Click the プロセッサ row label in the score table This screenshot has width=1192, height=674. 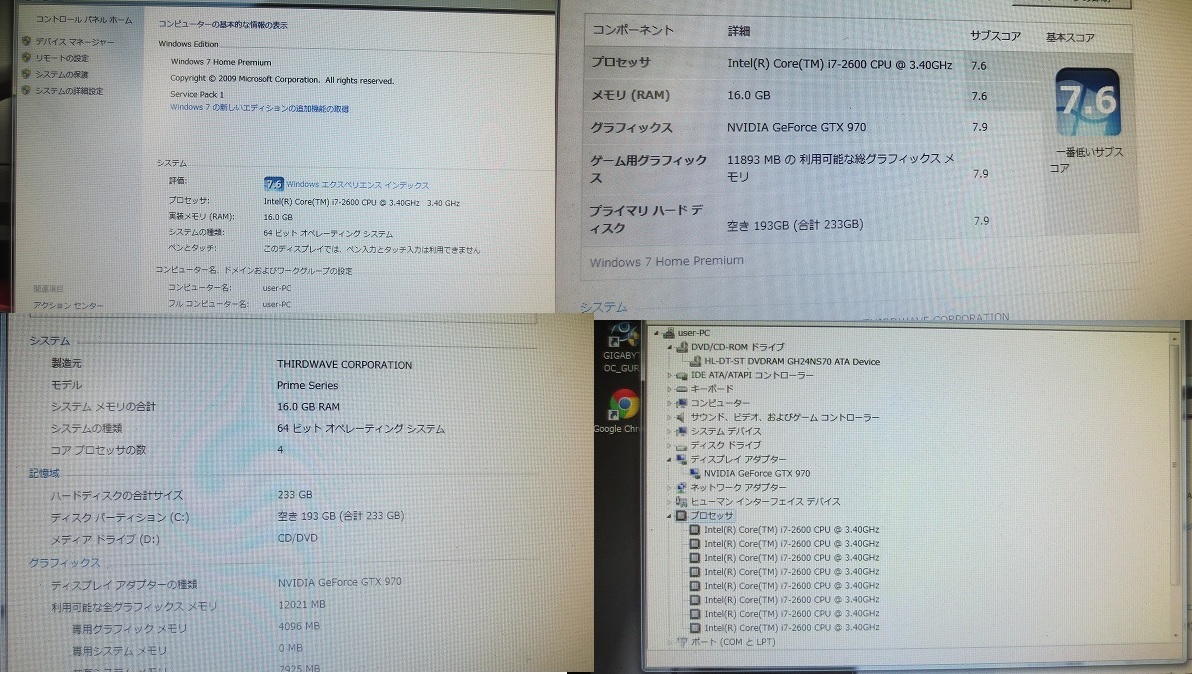tap(620, 62)
